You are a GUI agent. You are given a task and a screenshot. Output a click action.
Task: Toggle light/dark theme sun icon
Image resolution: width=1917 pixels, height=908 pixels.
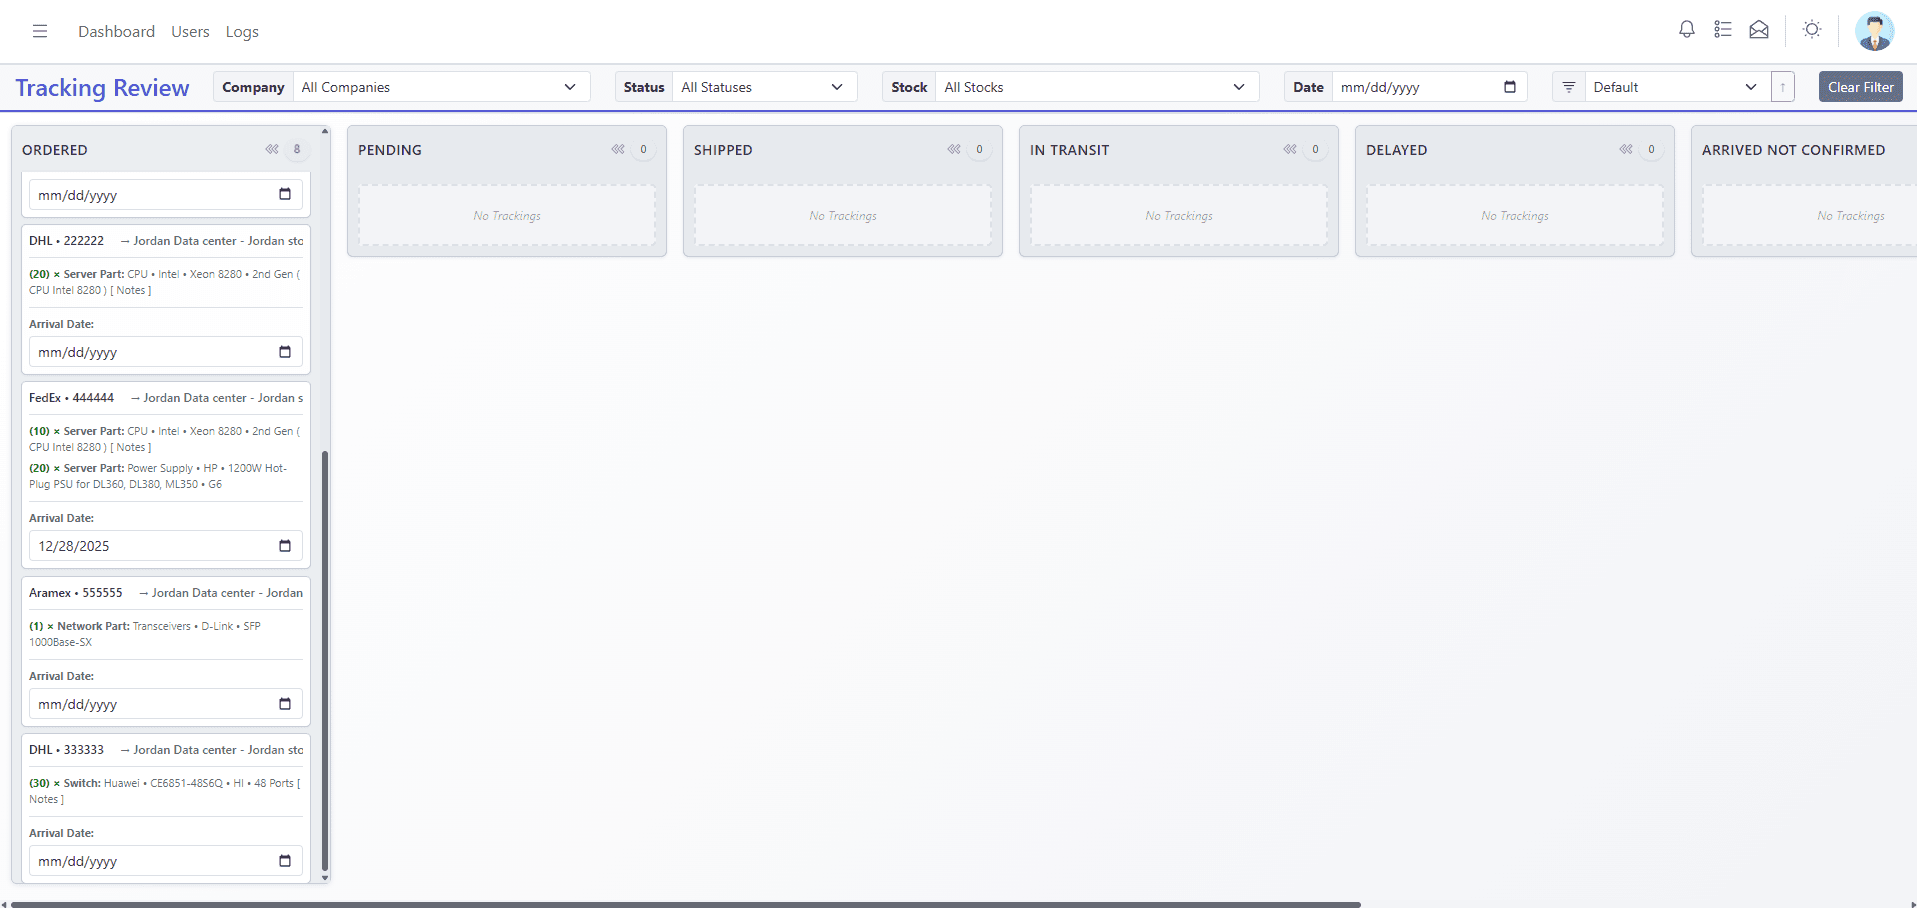1812,30
